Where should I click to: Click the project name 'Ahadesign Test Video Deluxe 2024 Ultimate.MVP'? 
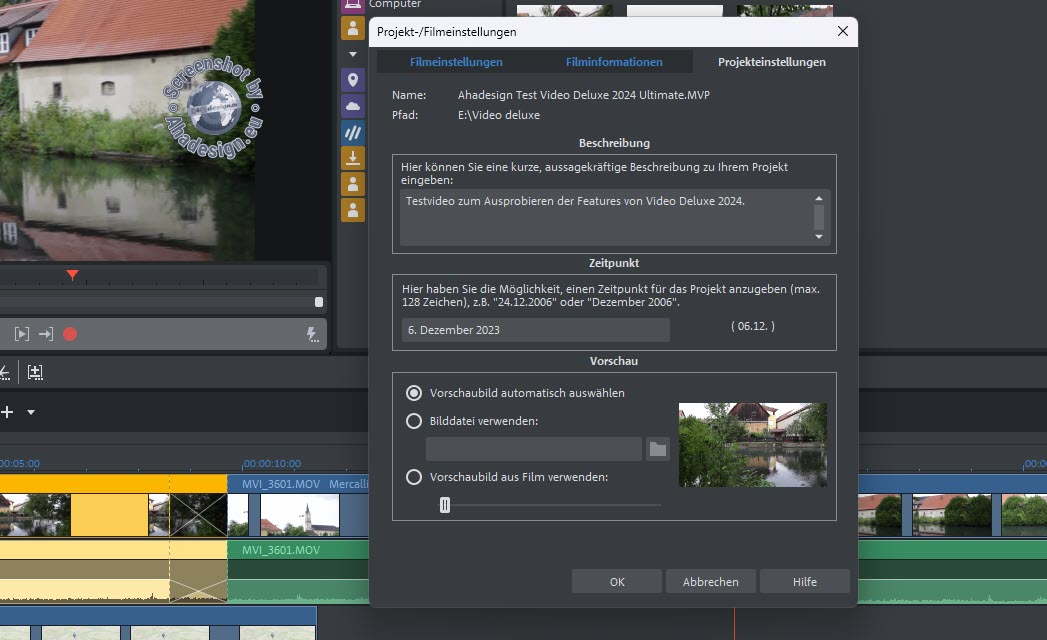tap(584, 95)
